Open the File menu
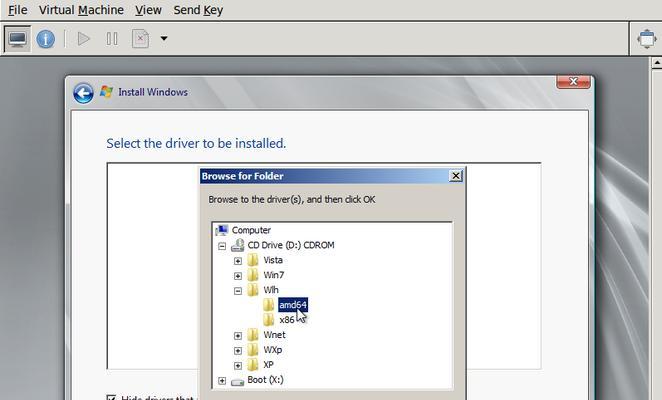This screenshot has height=400, width=662. coord(18,10)
